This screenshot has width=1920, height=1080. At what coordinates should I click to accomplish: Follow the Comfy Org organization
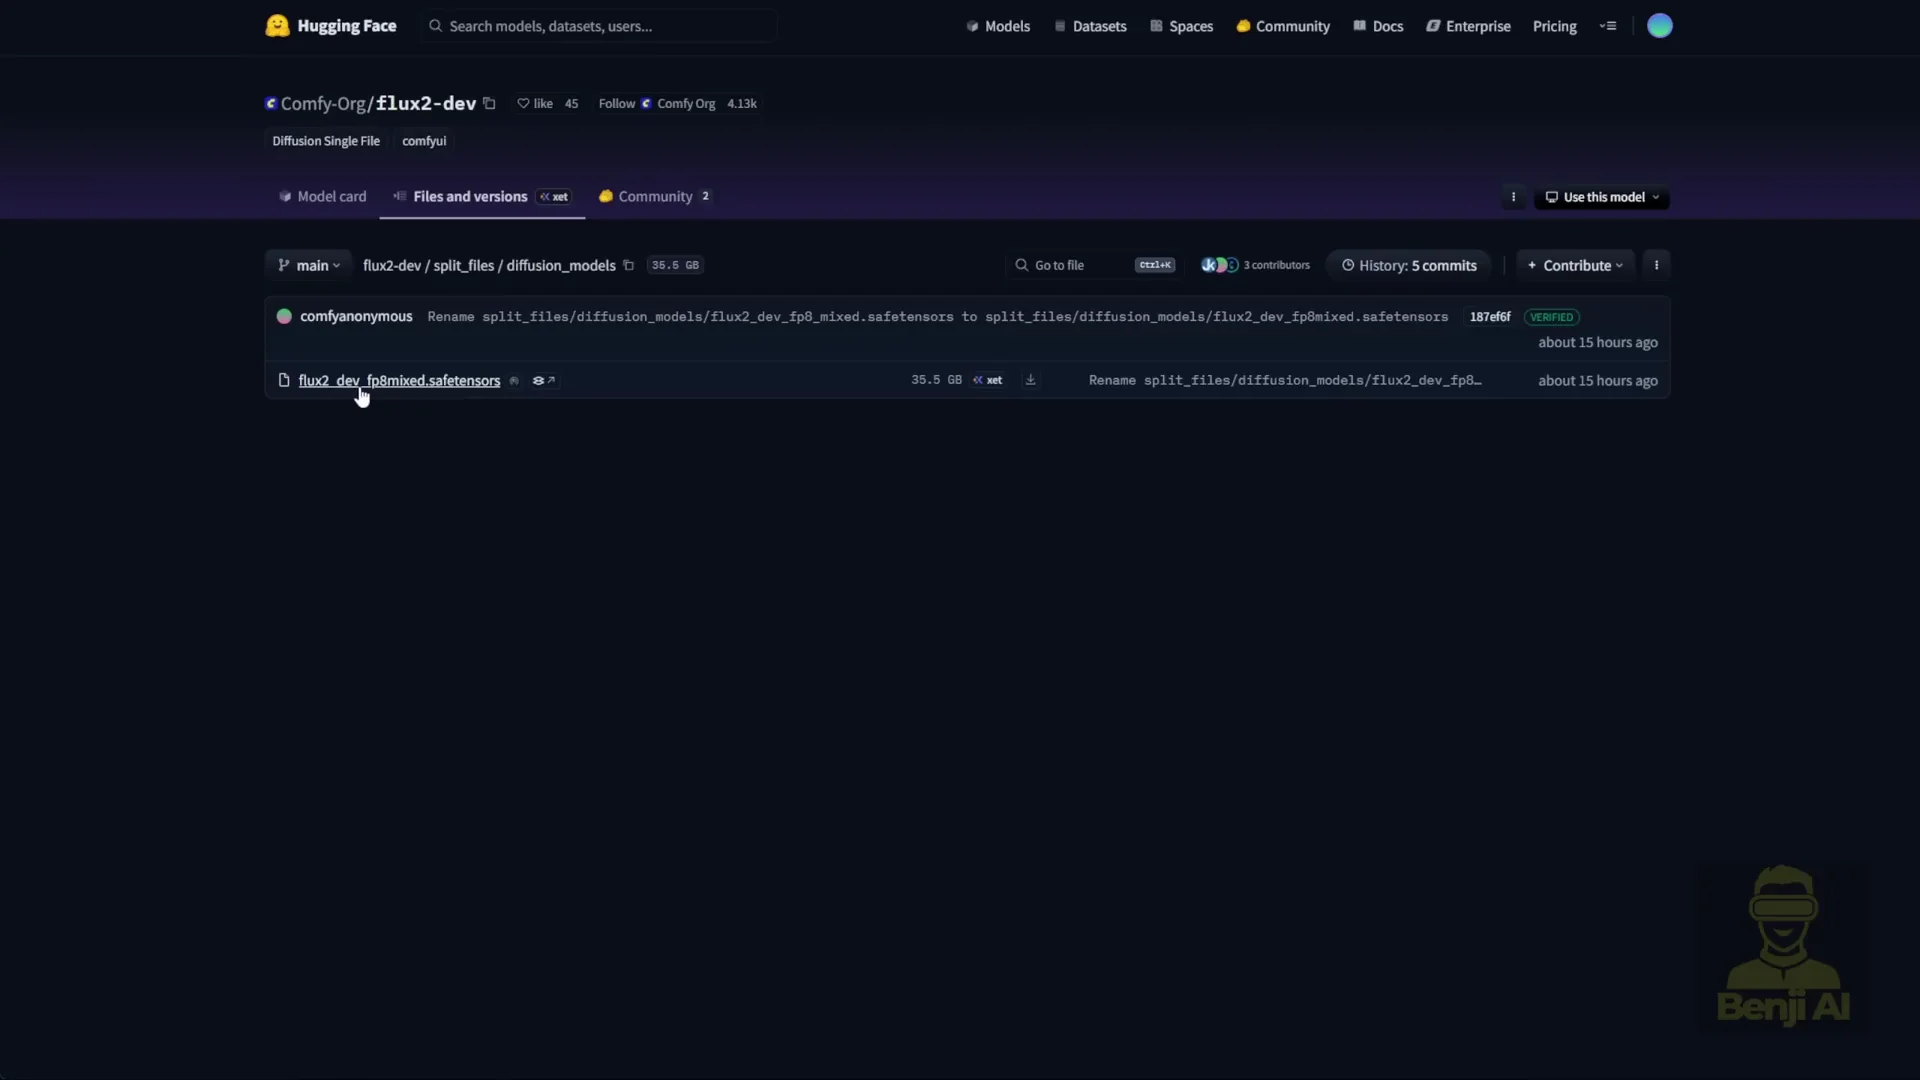point(616,103)
